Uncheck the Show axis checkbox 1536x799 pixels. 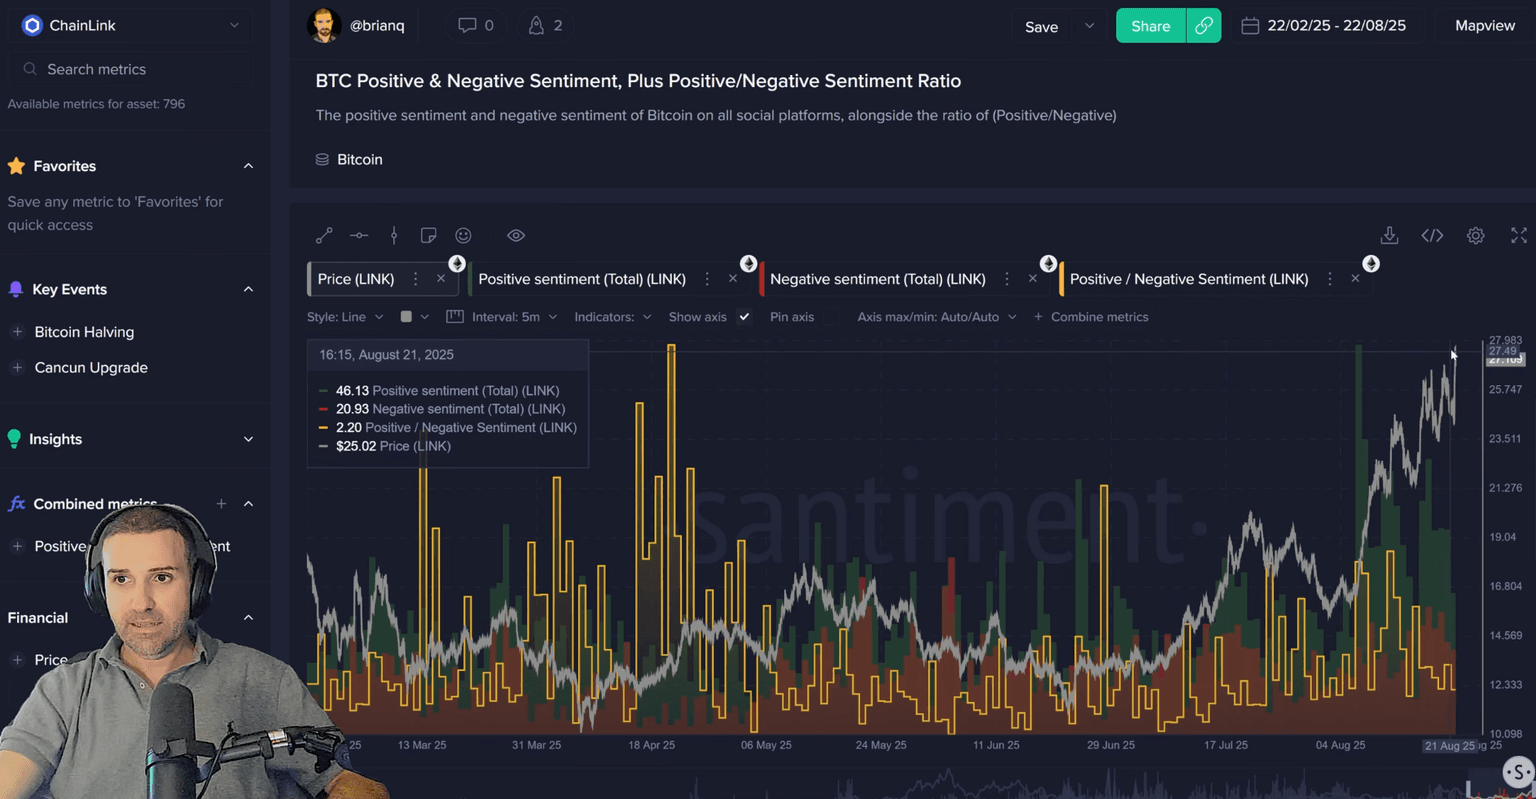[744, 317]
